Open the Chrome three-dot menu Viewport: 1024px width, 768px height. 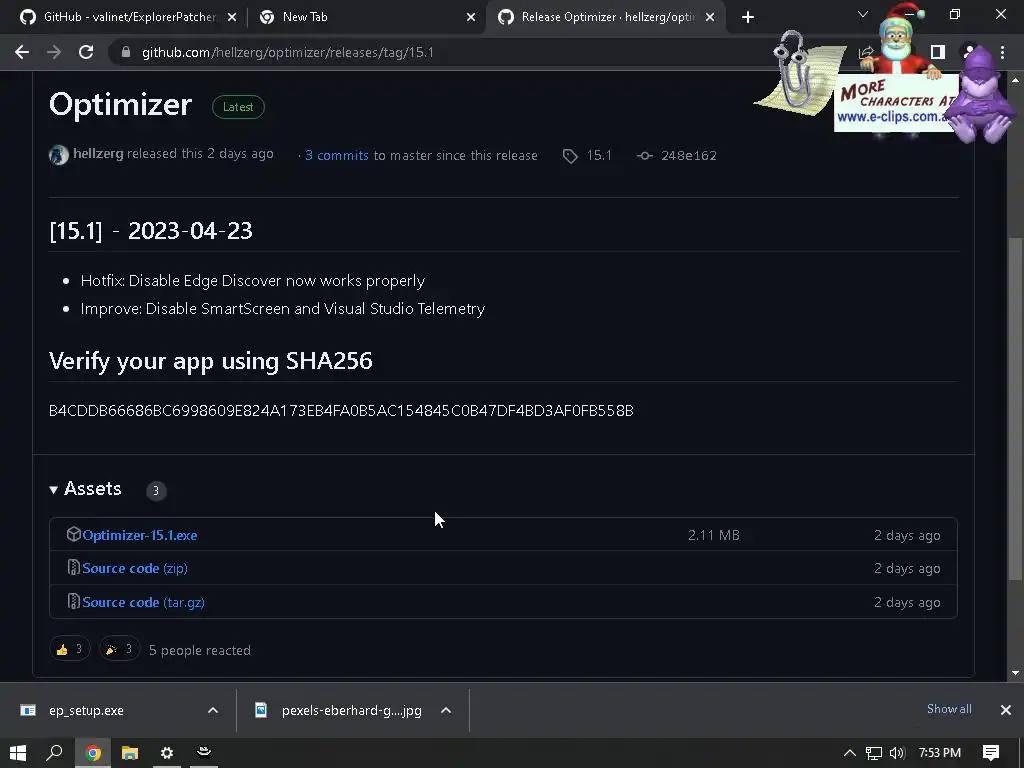tap(1002, 52)
